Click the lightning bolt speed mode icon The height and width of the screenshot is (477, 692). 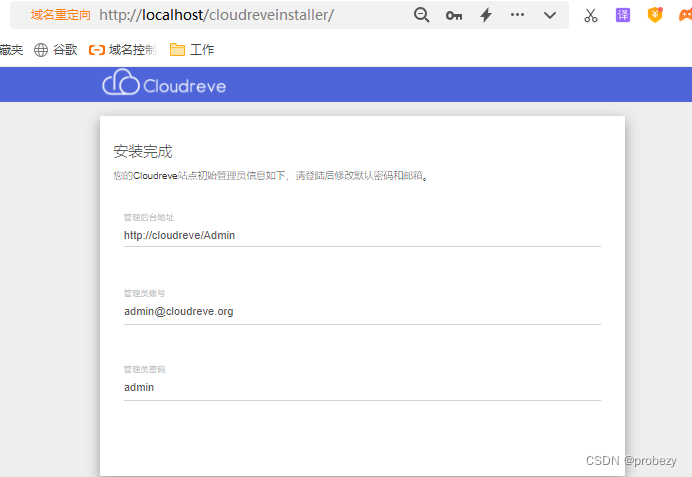486,15
